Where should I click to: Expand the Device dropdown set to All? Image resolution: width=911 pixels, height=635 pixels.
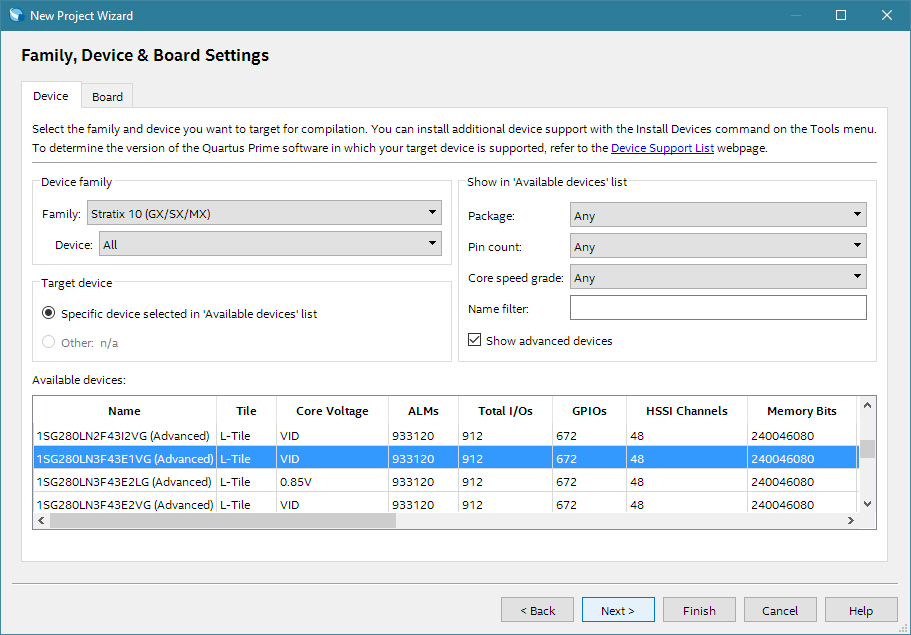pos(270,244)
